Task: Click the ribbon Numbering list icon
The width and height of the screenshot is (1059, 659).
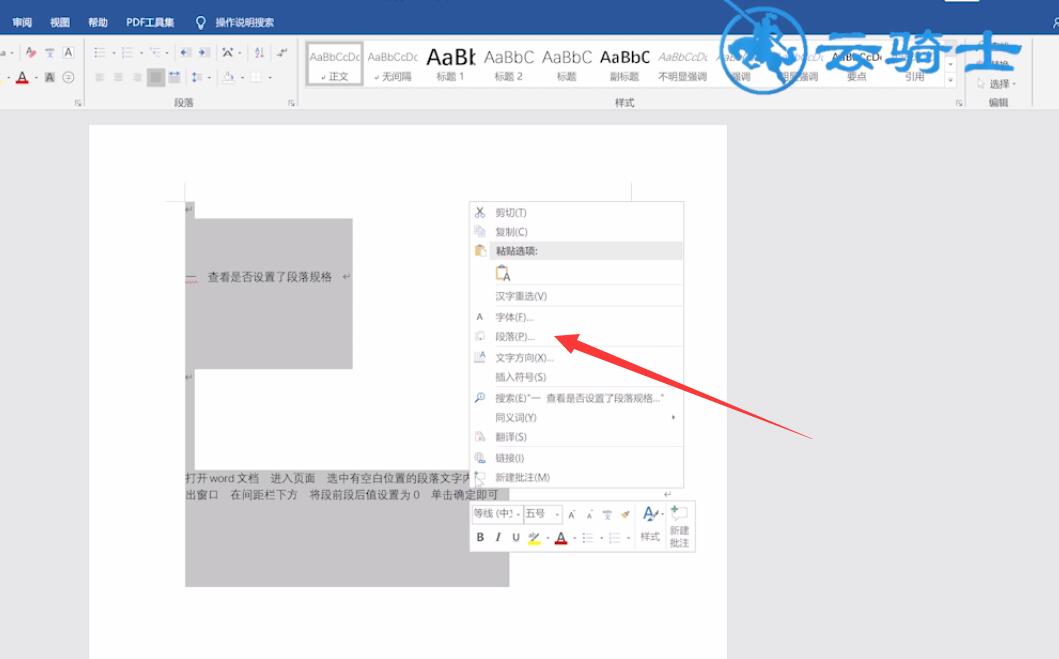Action: coord(128,53)
